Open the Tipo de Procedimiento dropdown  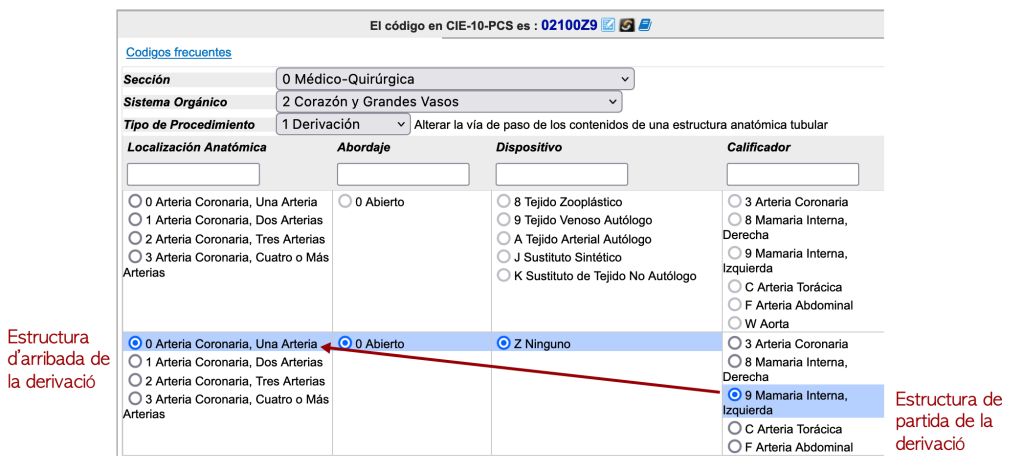click(x=343, y=125)
